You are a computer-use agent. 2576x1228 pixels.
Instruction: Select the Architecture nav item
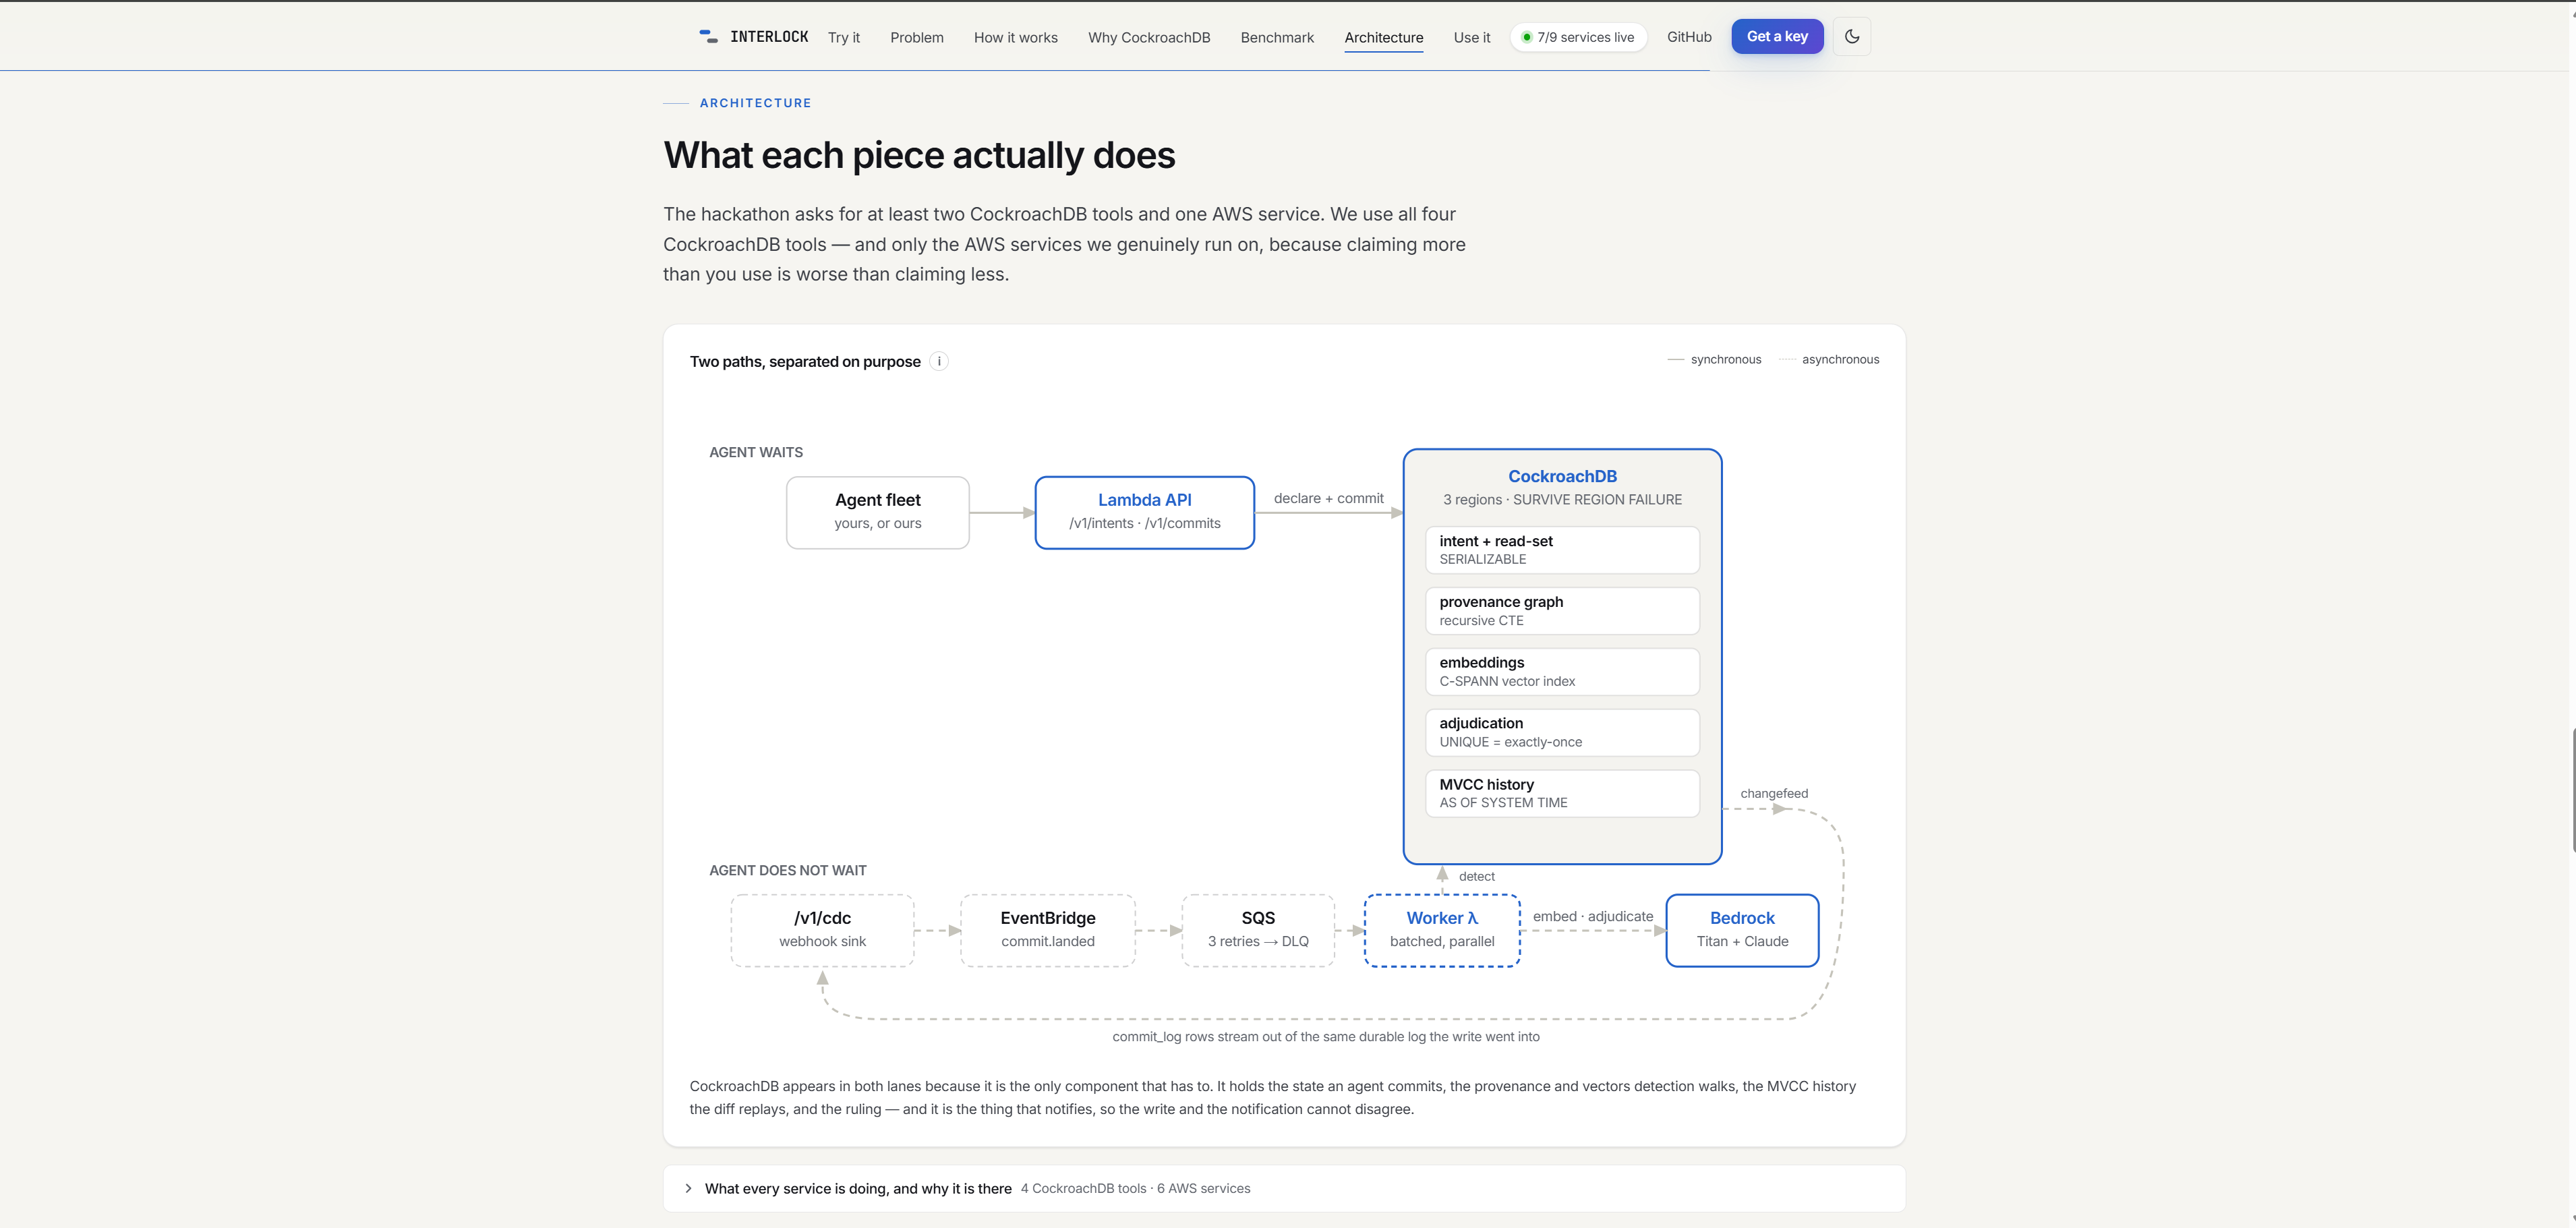1384,37
